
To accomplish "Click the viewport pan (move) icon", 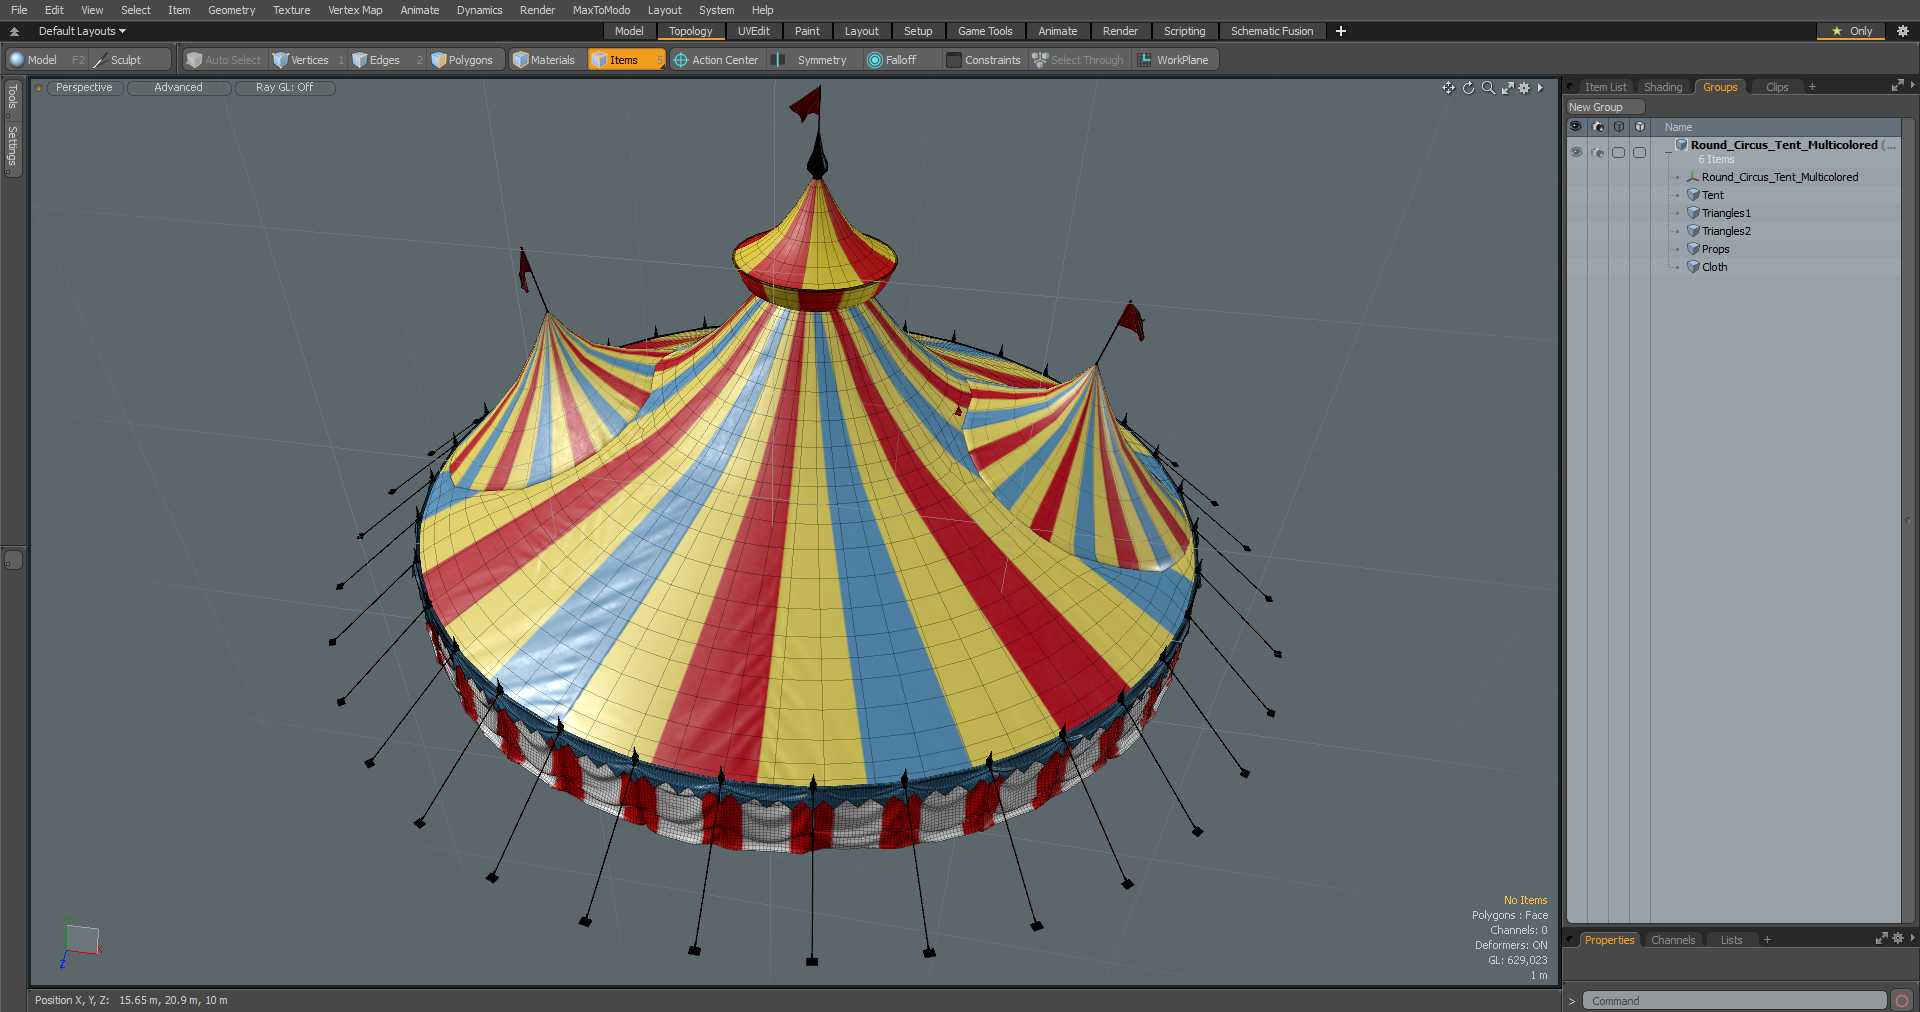I will (1448, 88).
